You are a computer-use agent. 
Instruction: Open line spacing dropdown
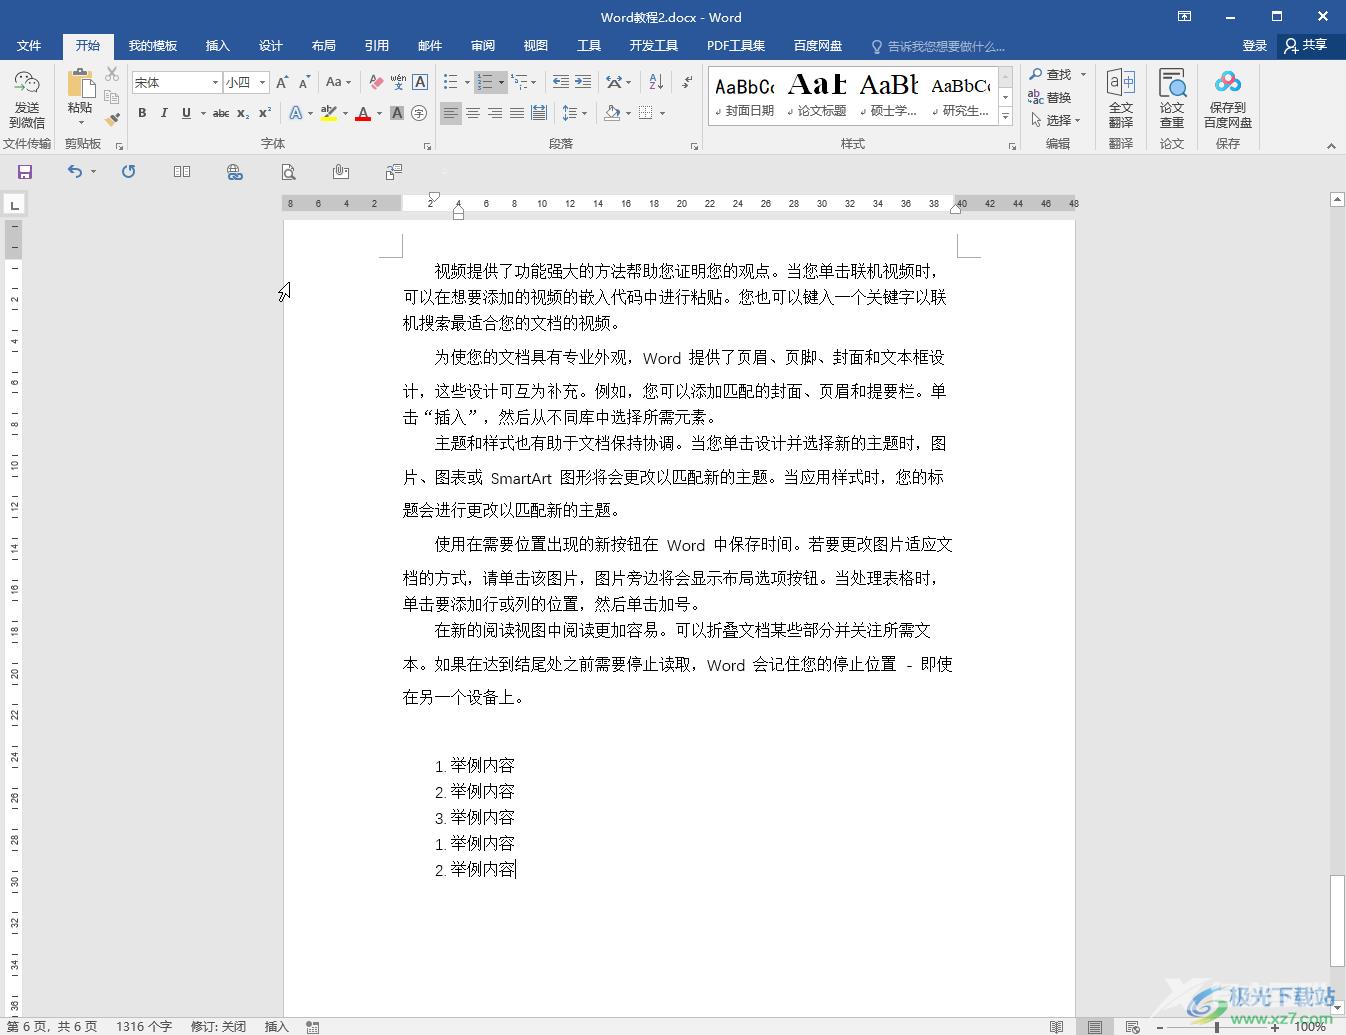click(584, 113)
